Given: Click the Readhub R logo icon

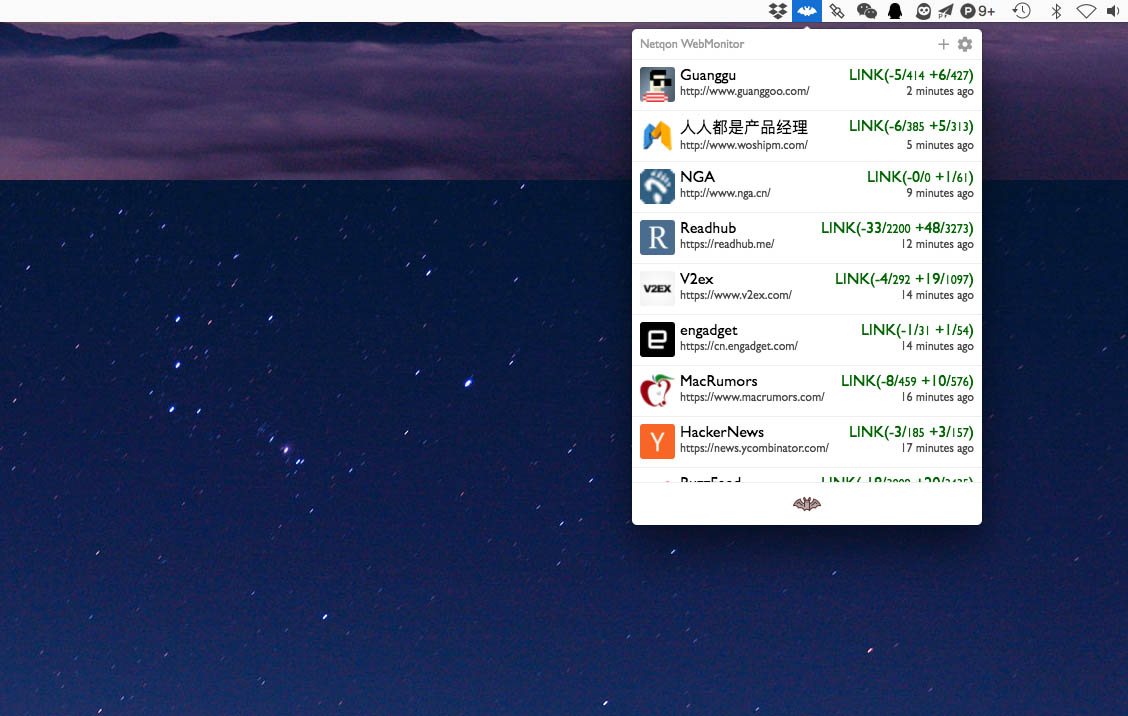Looking at the screenshot, I should 657,237.
